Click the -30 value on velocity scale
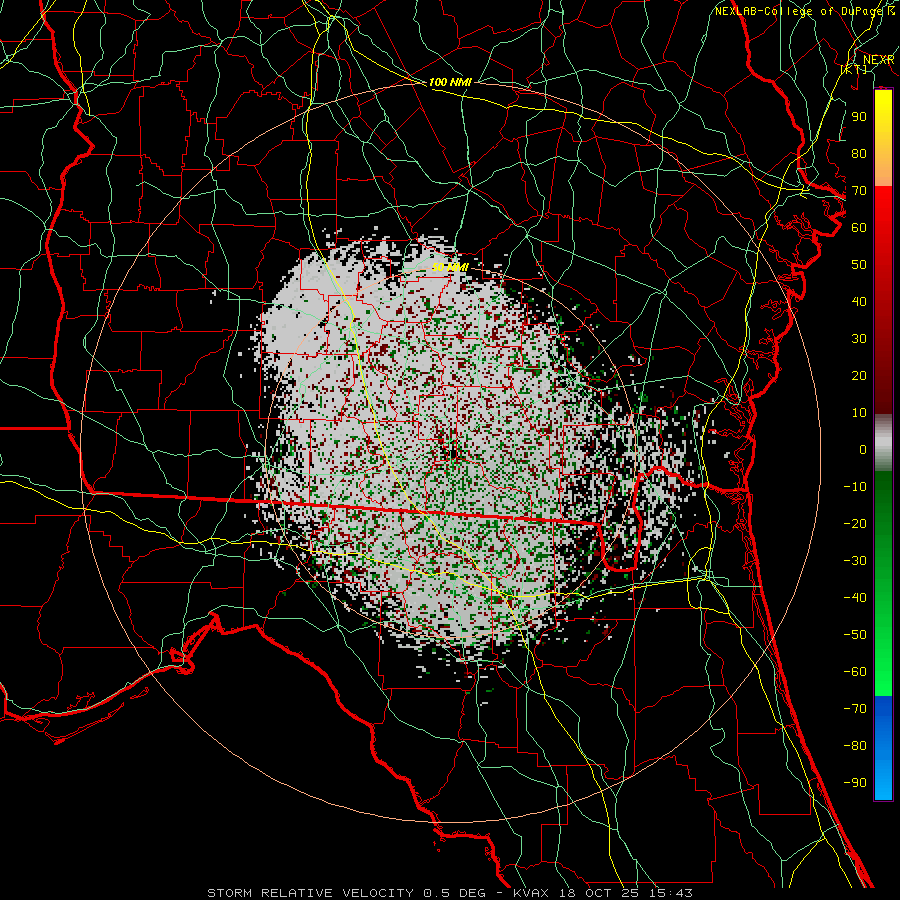The height and width of the screenshot is (900, 900). coord(855,561)
